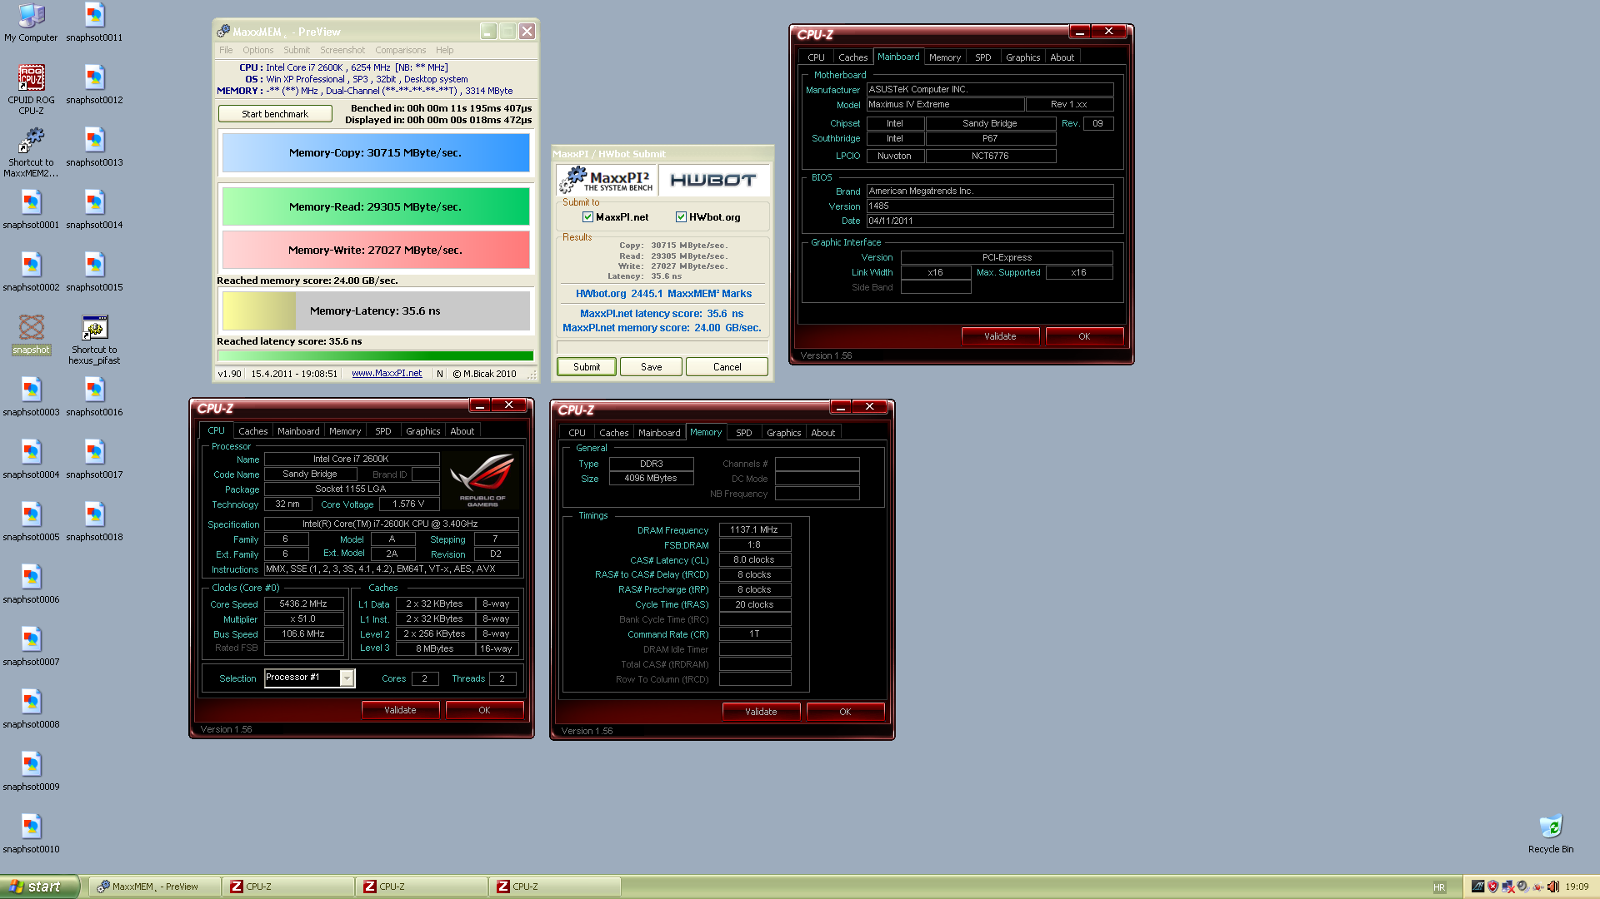Click the DRAM Frequency value 1137.1 MHz

tap(754, 530)
